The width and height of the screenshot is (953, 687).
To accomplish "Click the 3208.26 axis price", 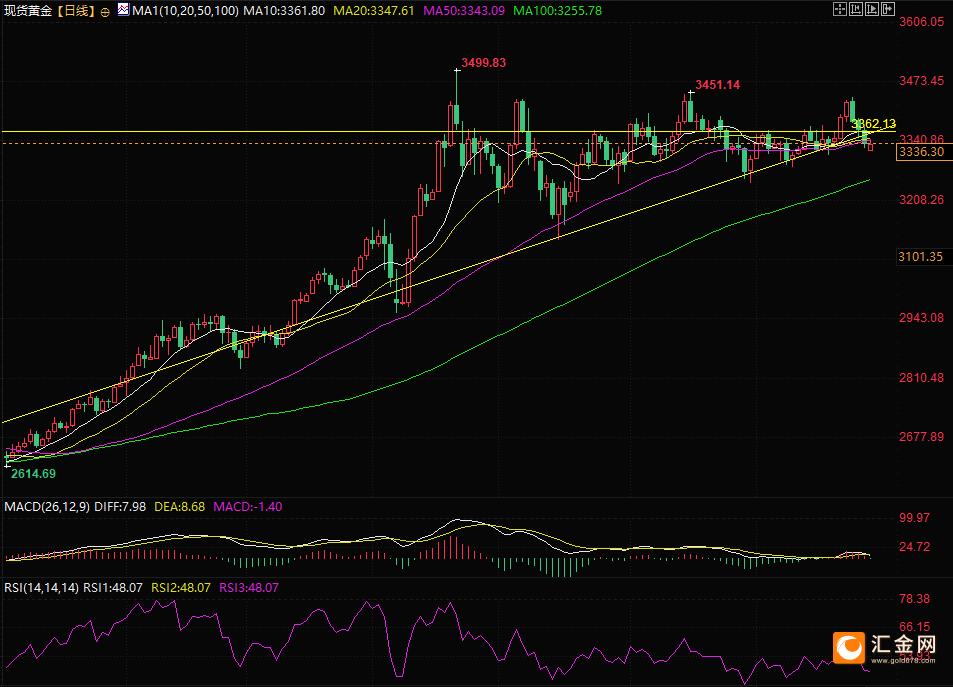I will [x=921, y=199].
